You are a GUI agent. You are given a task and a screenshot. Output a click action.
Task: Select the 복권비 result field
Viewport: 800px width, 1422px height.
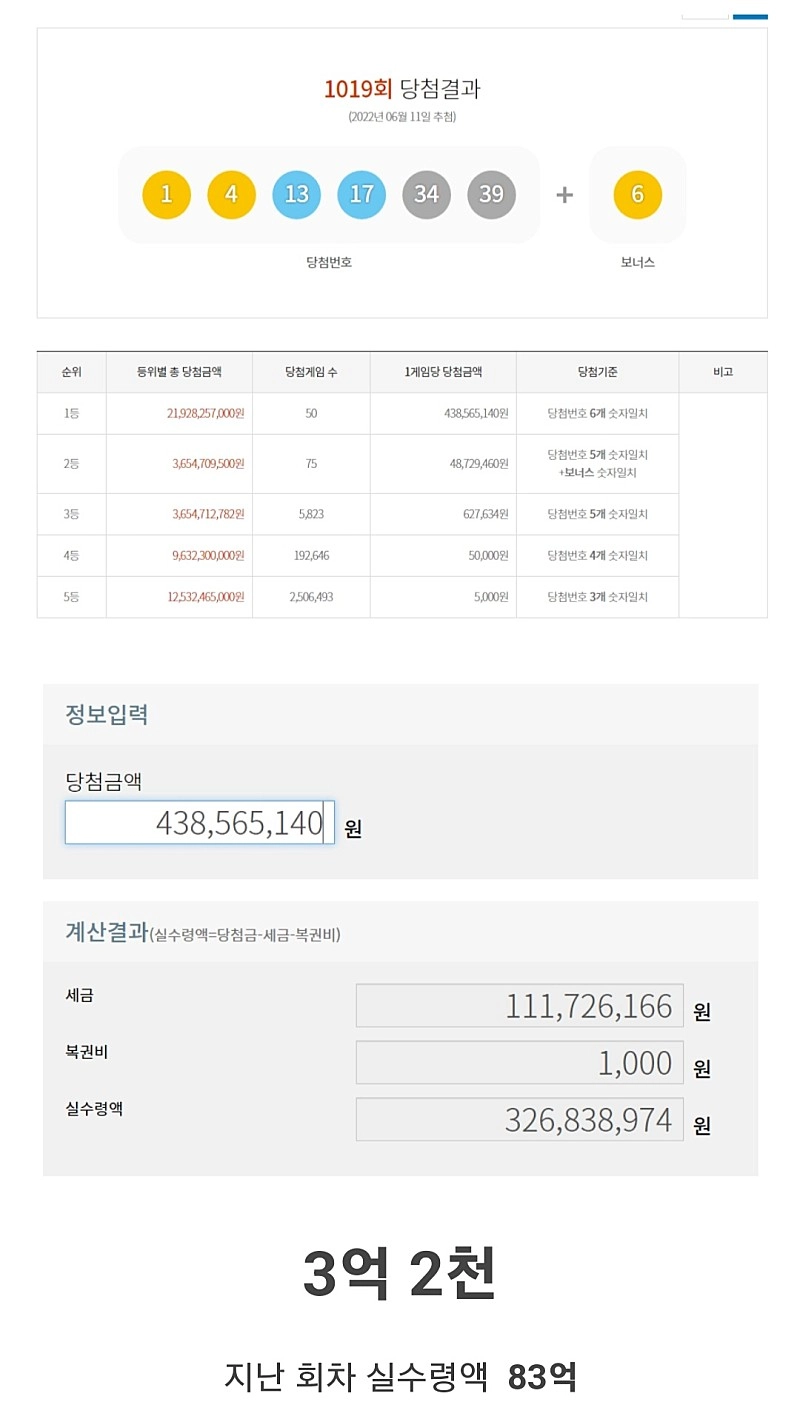(519, 1062)
